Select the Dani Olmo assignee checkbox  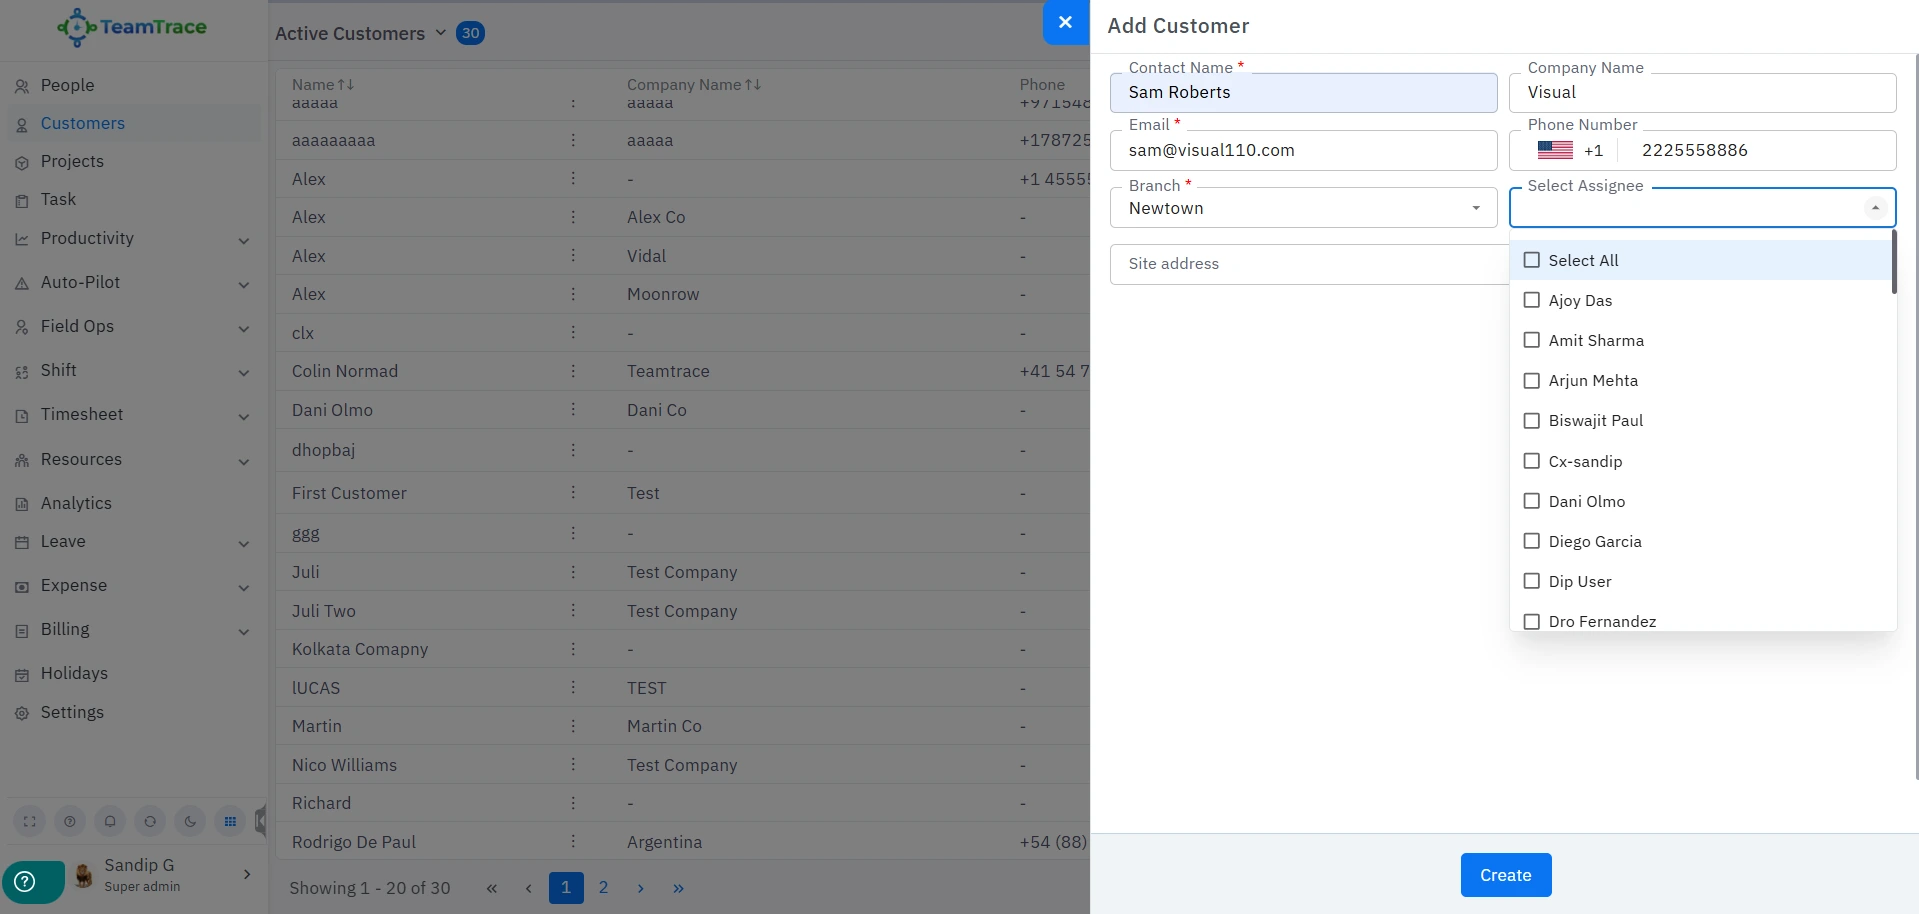(x=1531, y=501)
